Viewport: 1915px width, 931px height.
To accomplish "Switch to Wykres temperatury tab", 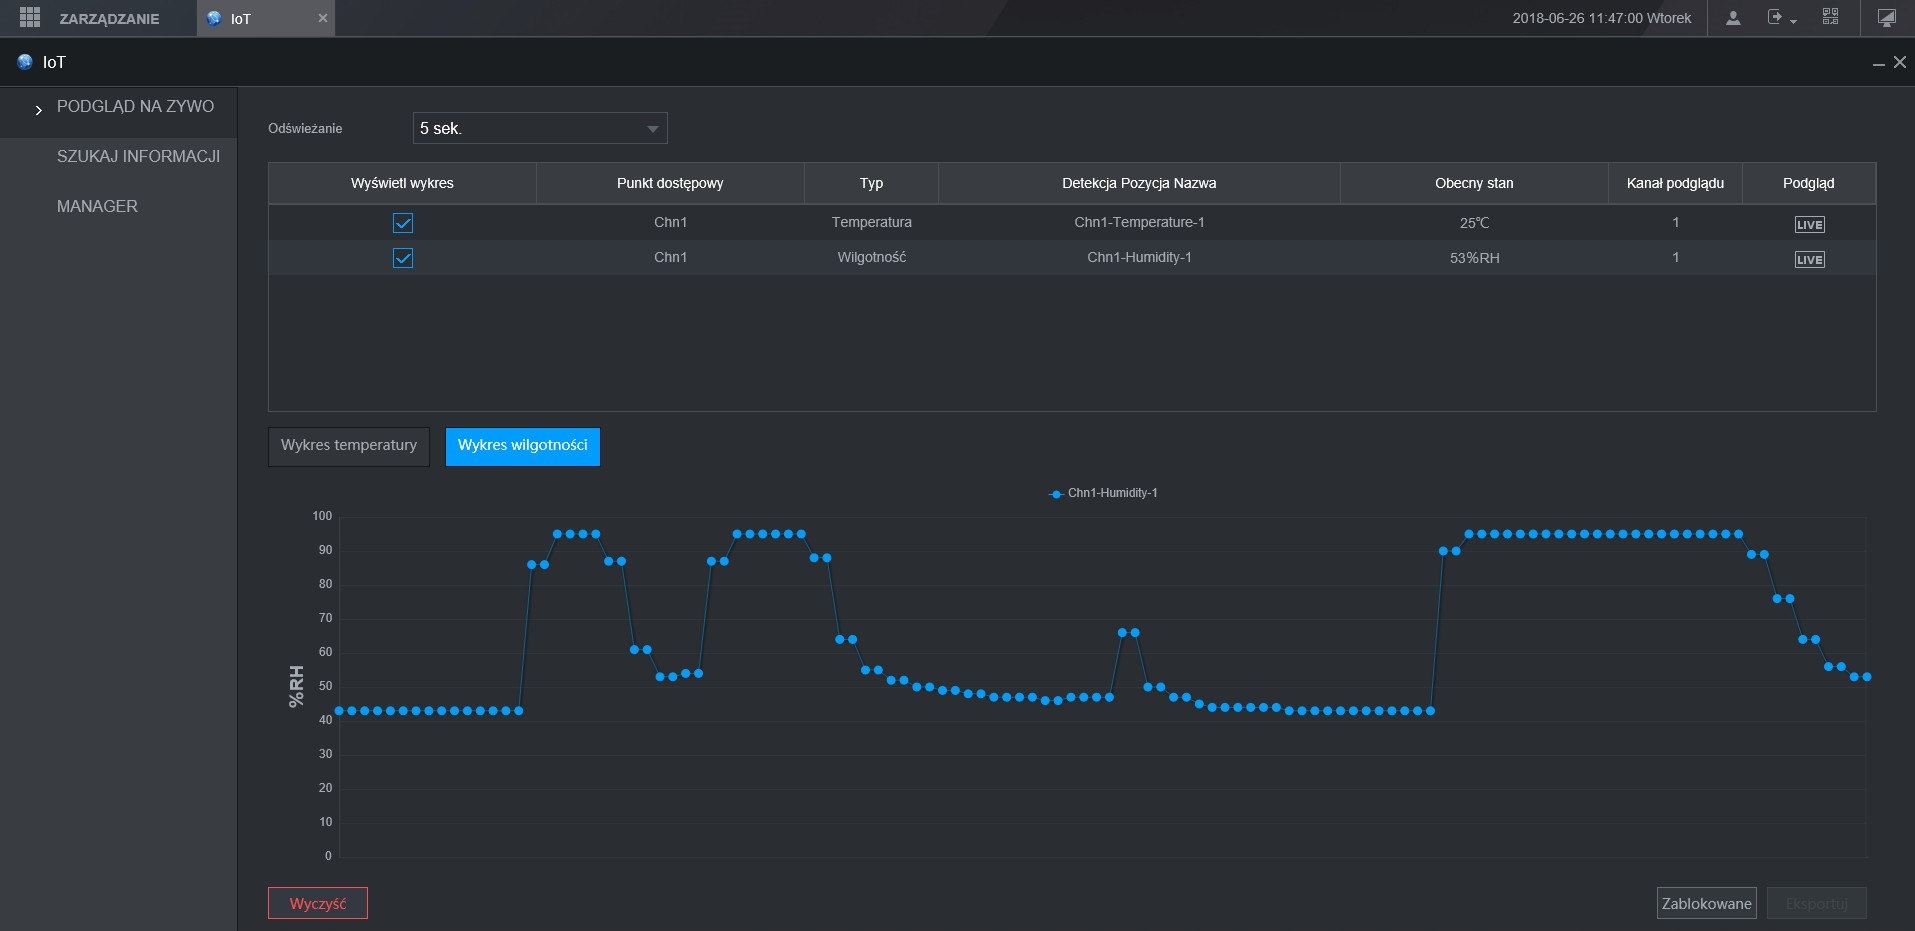I will (x=349, y=446).
